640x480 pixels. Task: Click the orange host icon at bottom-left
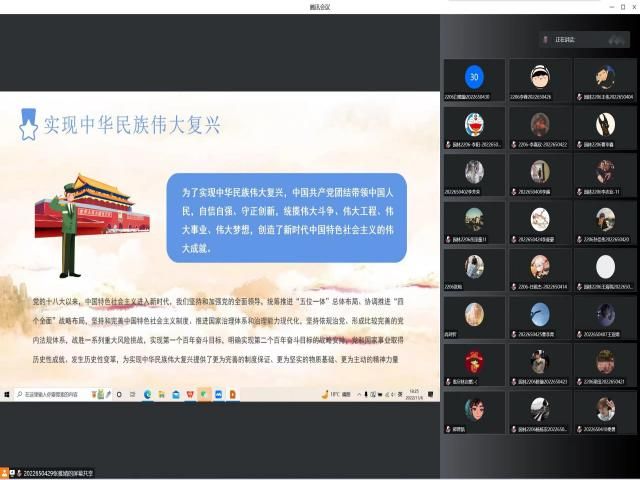tap(4, 473)
